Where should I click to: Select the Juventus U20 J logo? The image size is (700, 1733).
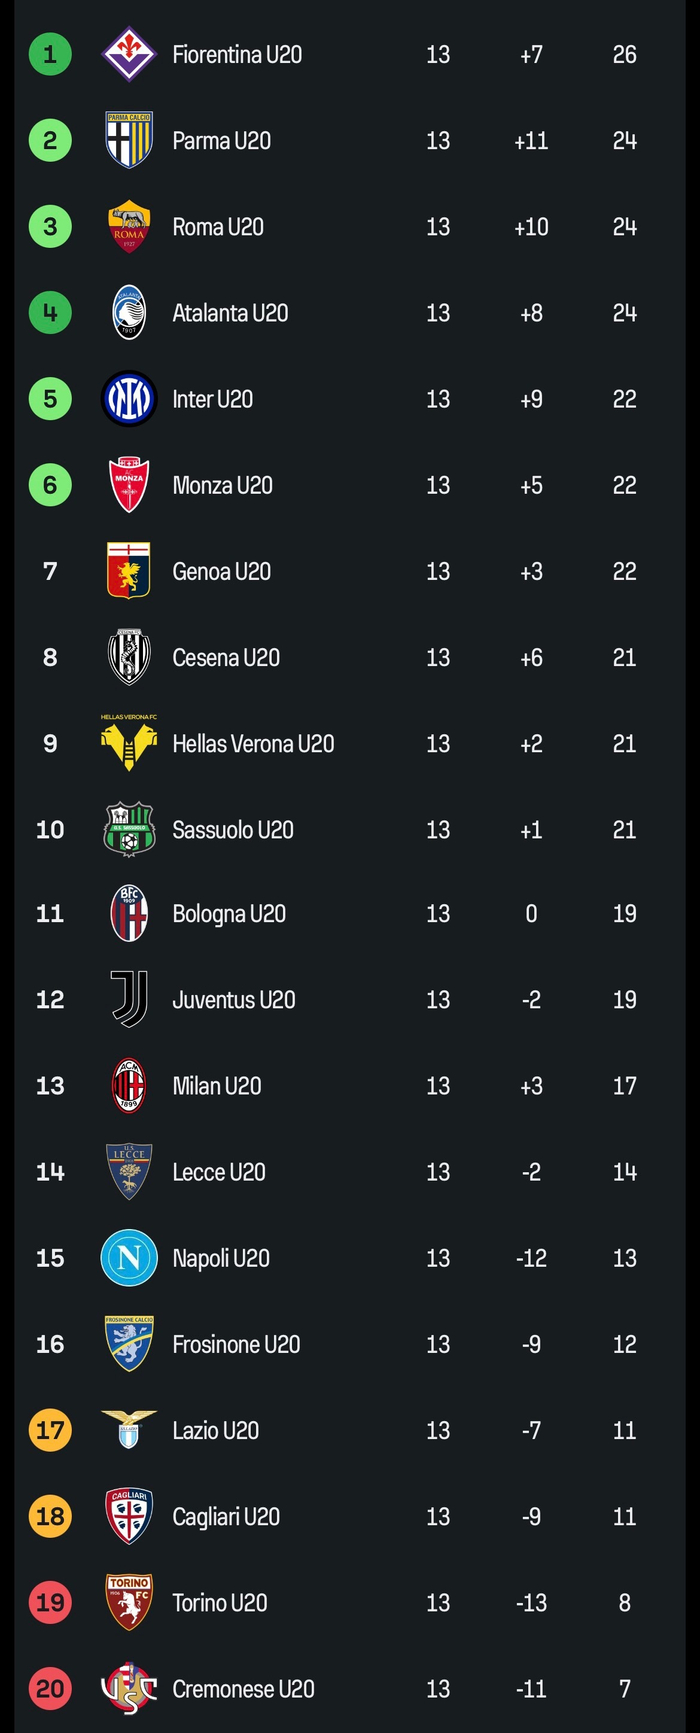[129, 999]
